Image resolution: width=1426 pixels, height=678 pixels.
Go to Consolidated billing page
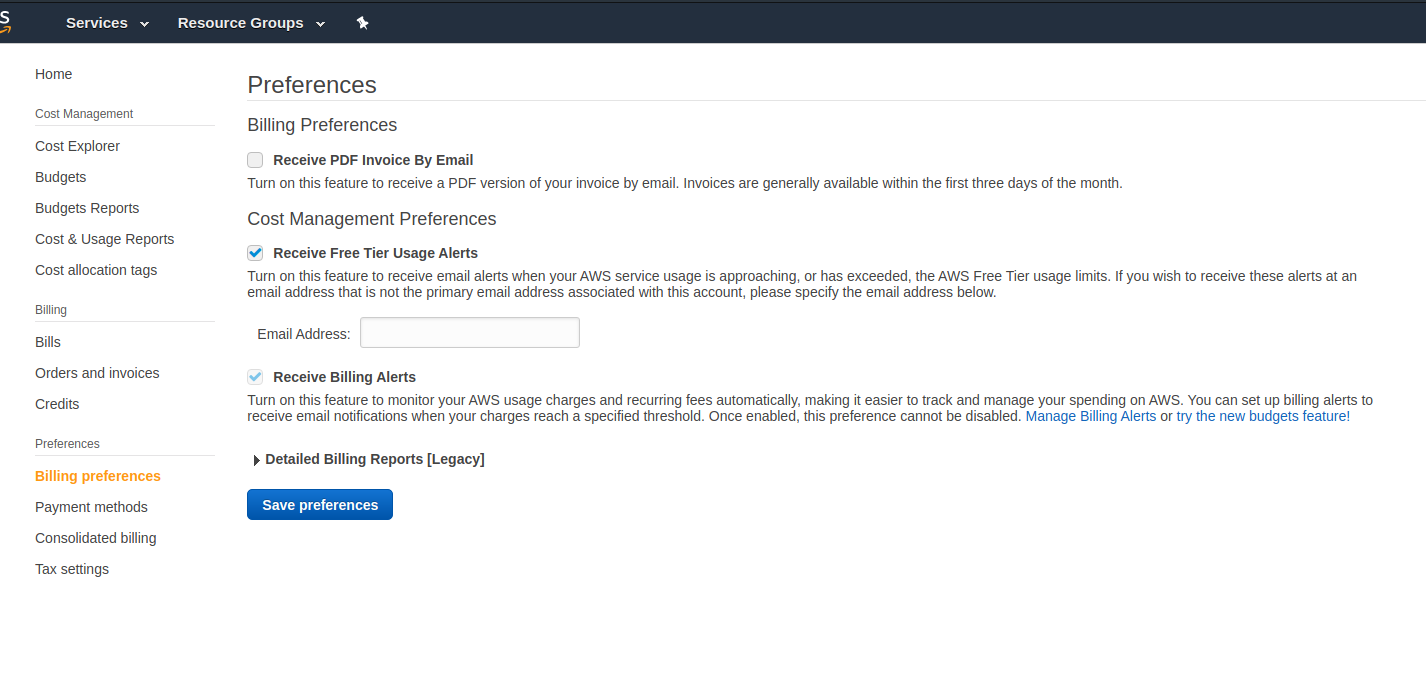click(95, 538)
